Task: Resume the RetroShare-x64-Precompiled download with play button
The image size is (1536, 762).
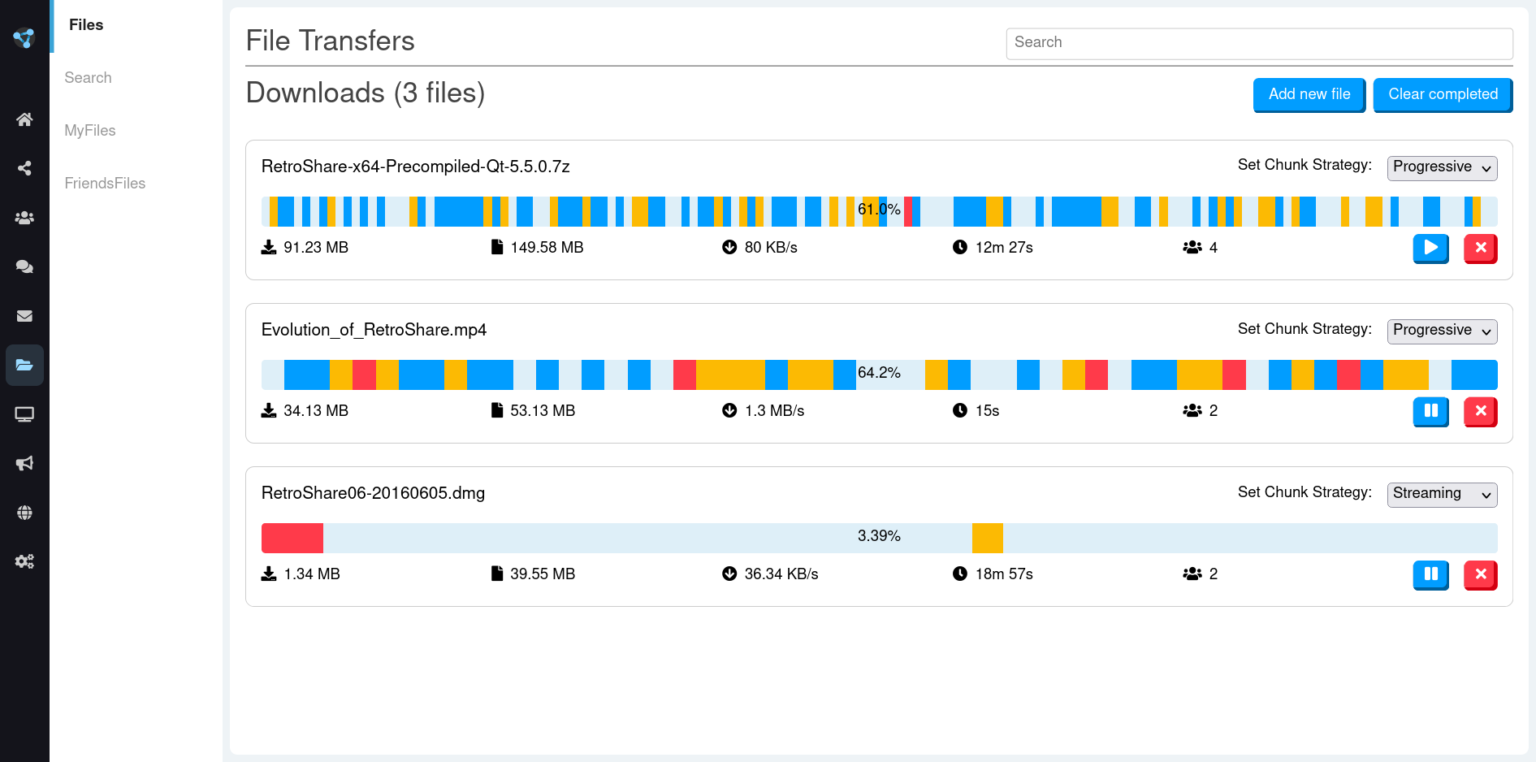Action: click(1431, 247)
